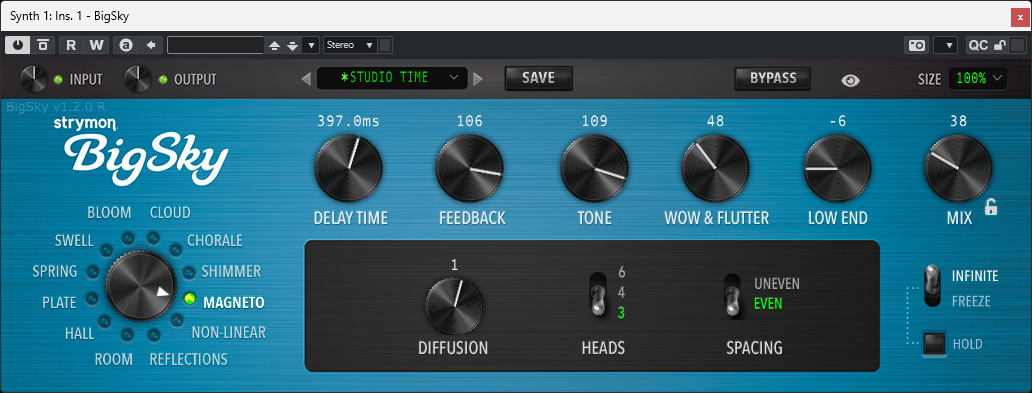Select MAGNETO reverb type
This screenshot has width=1032, height=393.
pos(234,303)
